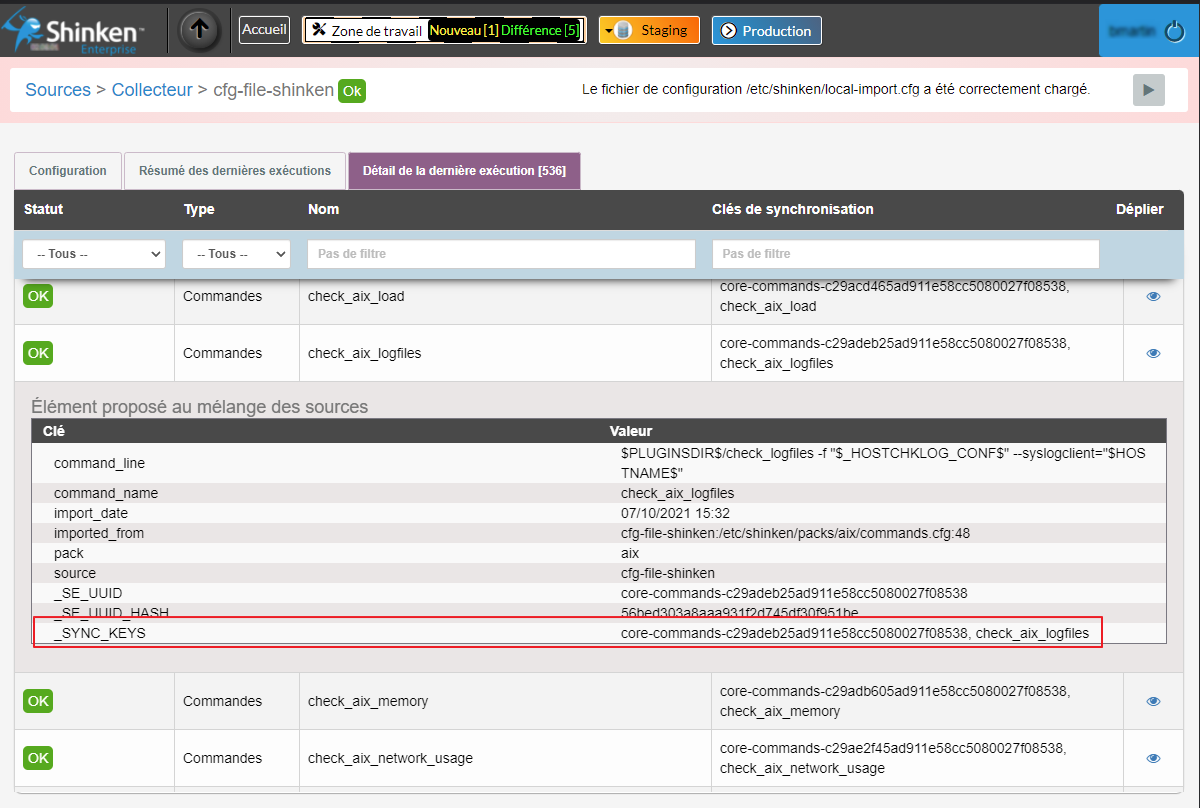This screenshot has height=808, width=1200.
Task: Toggle eye icon for check_aix_load row
Action: pyautogui.click(x=1153, y=296)
